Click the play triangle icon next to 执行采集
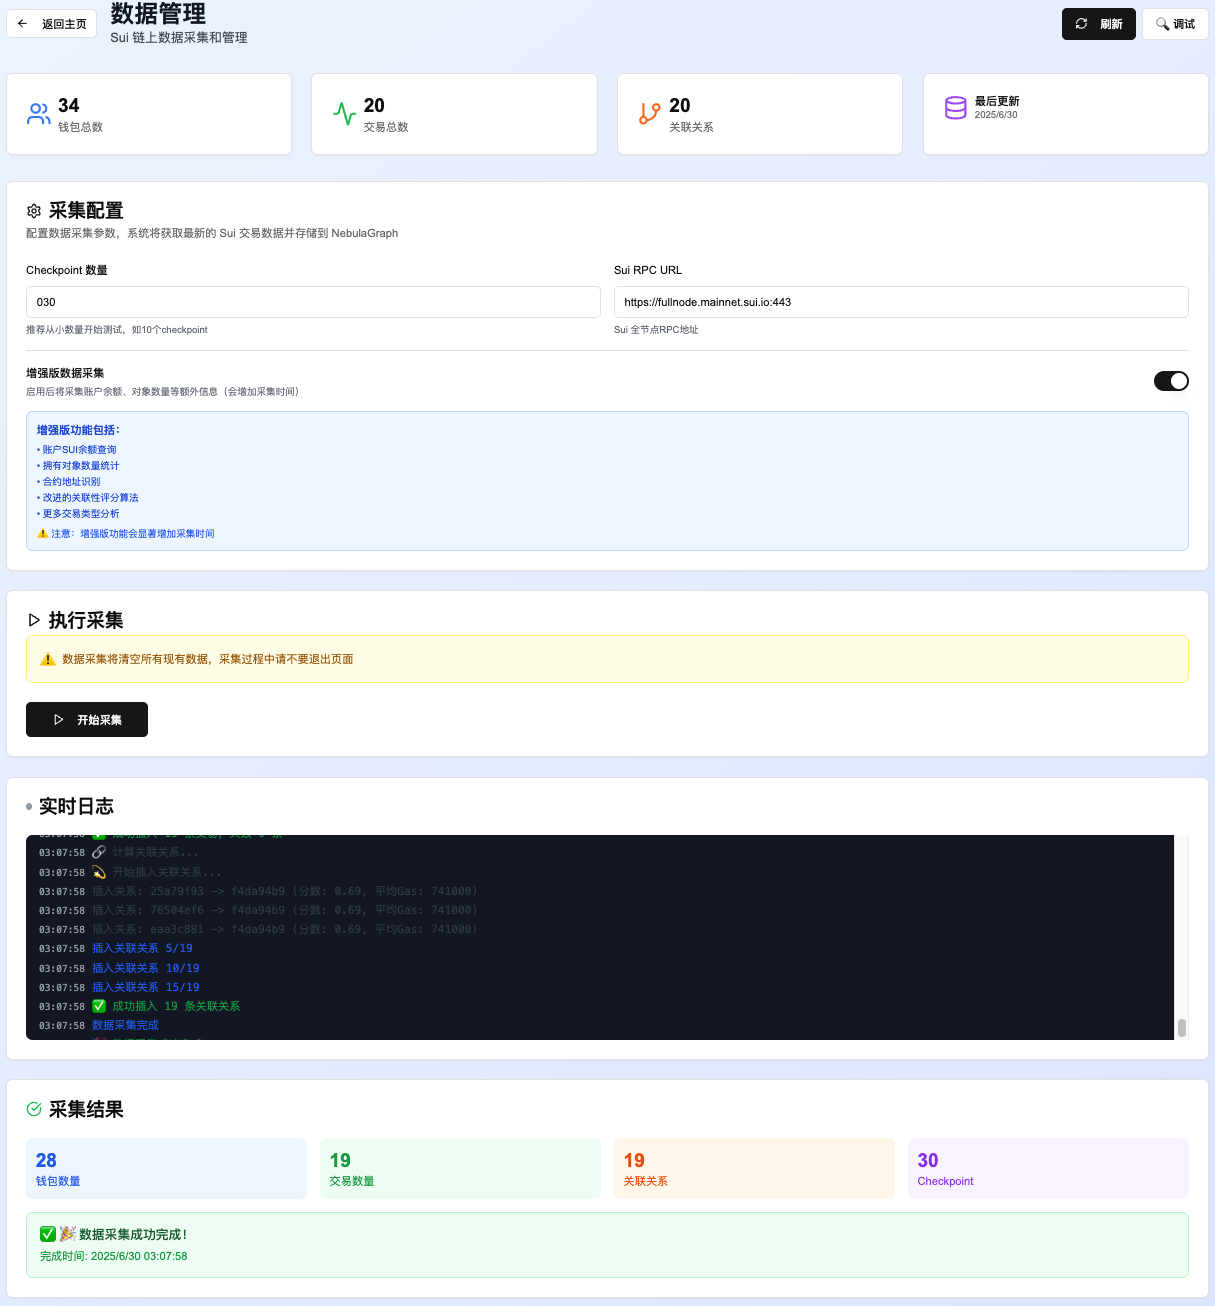The width and height of the screenshot is (1215, 1306). click(x=34, y=620)
